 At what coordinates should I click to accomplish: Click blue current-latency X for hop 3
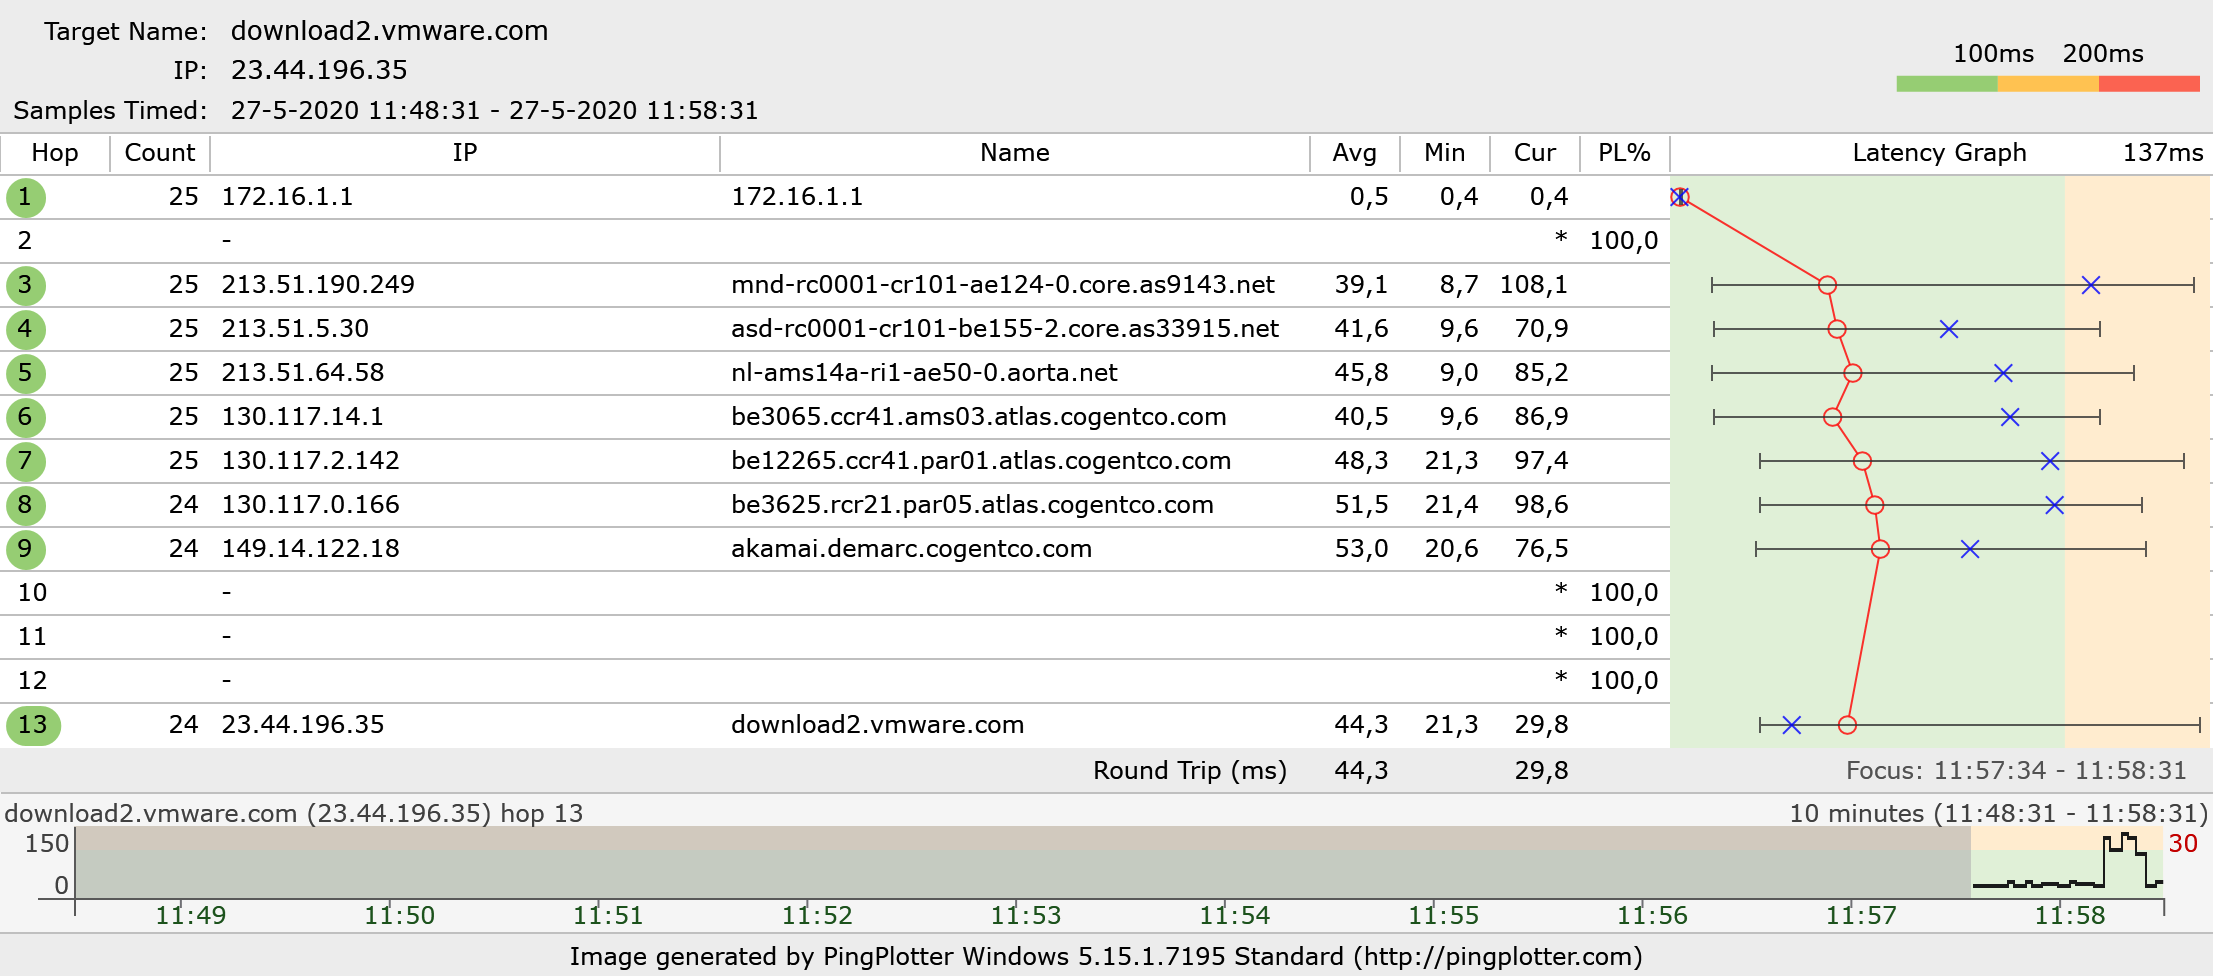2090,285
